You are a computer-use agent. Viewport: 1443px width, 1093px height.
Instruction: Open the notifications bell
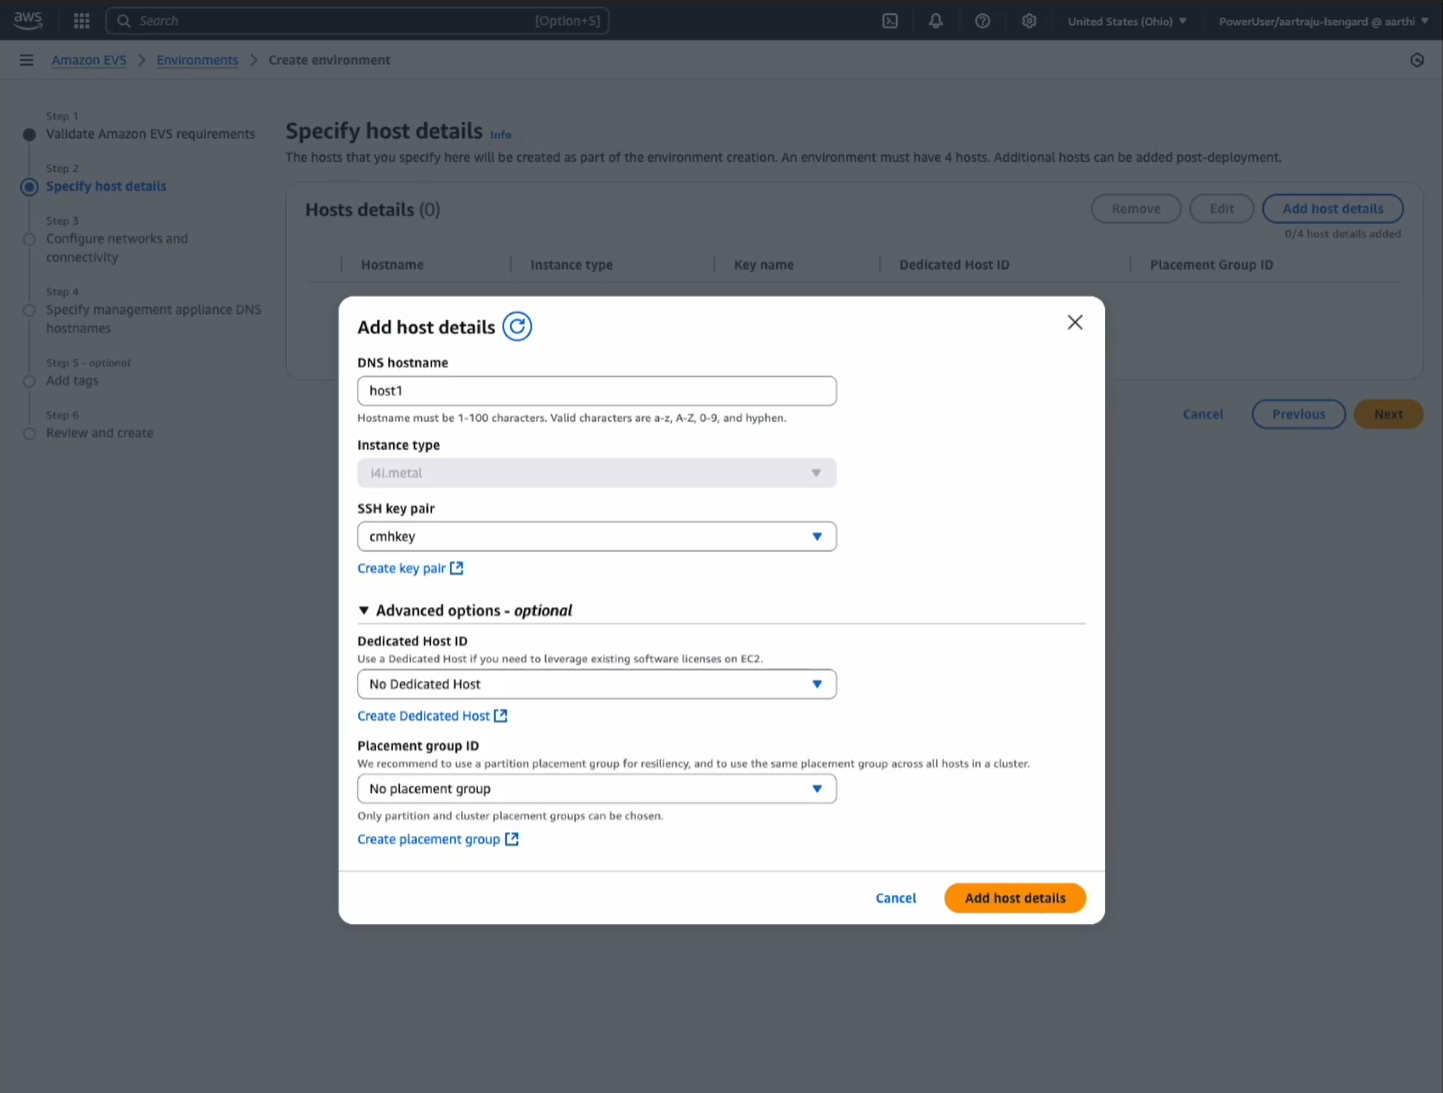tap(936, 21)
